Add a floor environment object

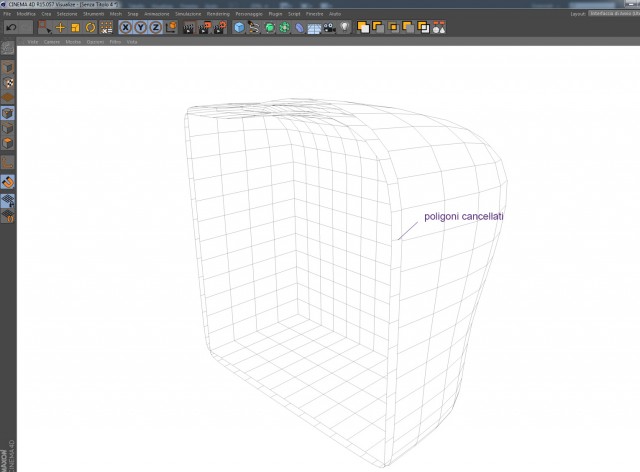tap(314, 27)
